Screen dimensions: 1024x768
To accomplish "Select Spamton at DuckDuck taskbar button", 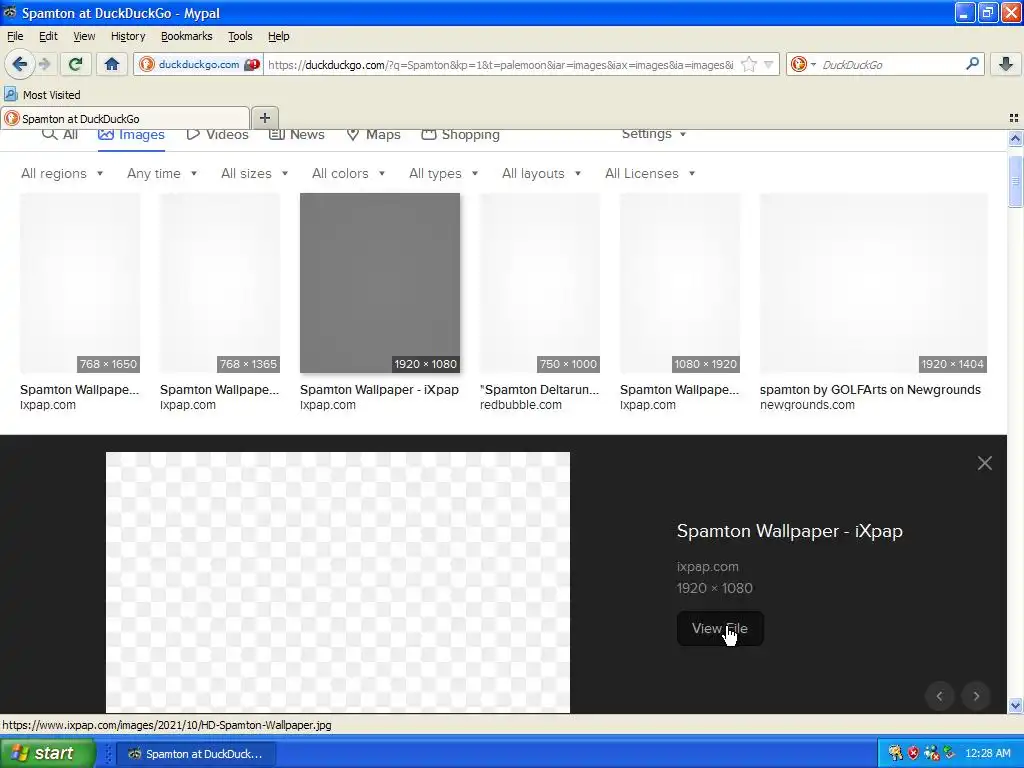I will [x=197, y=754].
